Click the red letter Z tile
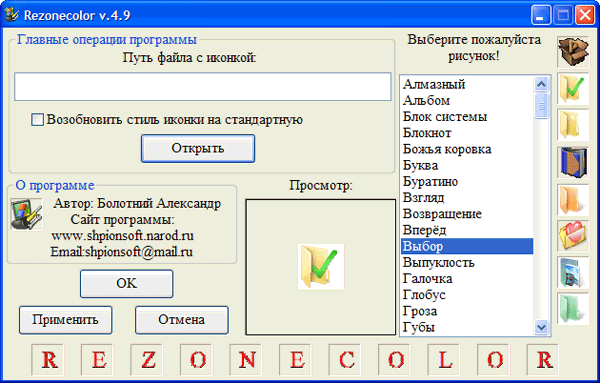This screenshot has width=600, height=383. coord(148,360)
